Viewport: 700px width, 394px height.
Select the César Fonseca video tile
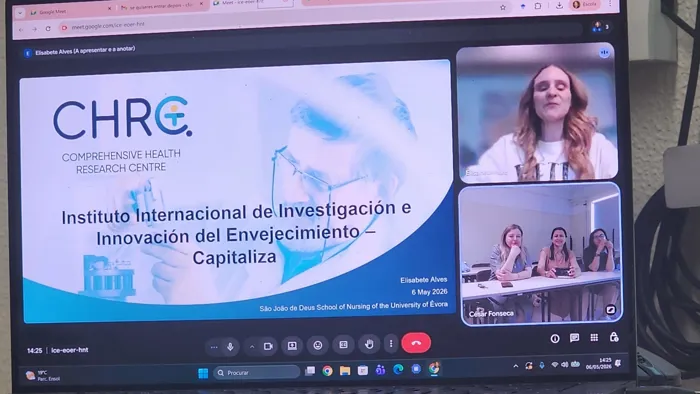coord(541,254)
